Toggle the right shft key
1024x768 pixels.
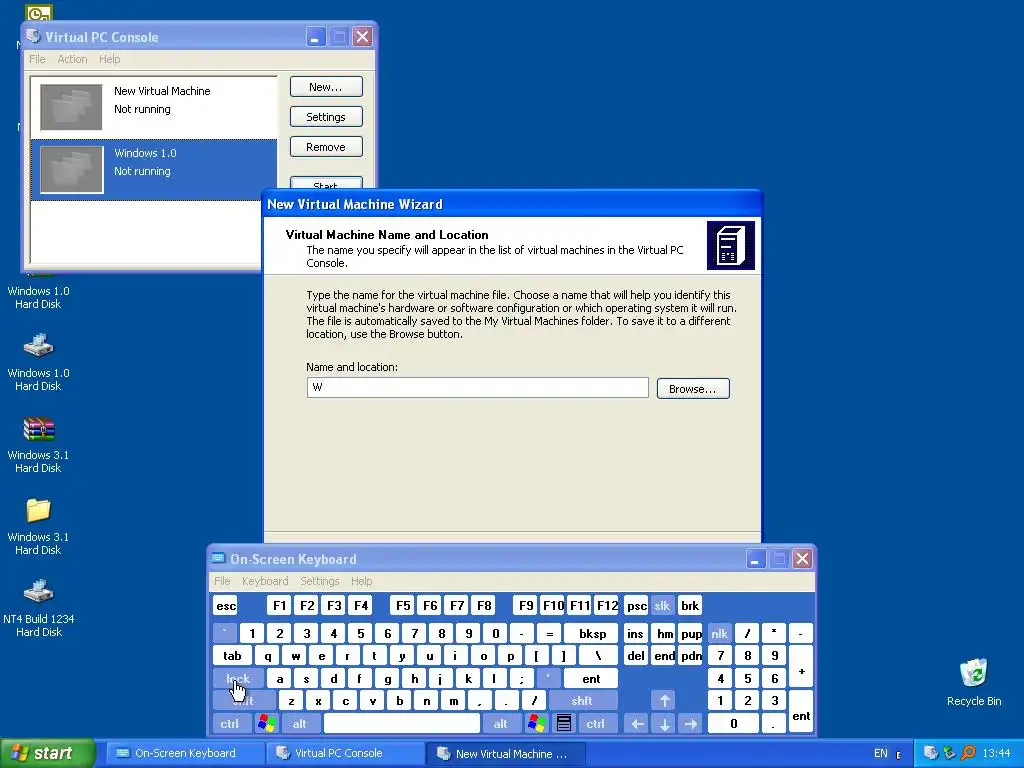(x=583, y=701)
